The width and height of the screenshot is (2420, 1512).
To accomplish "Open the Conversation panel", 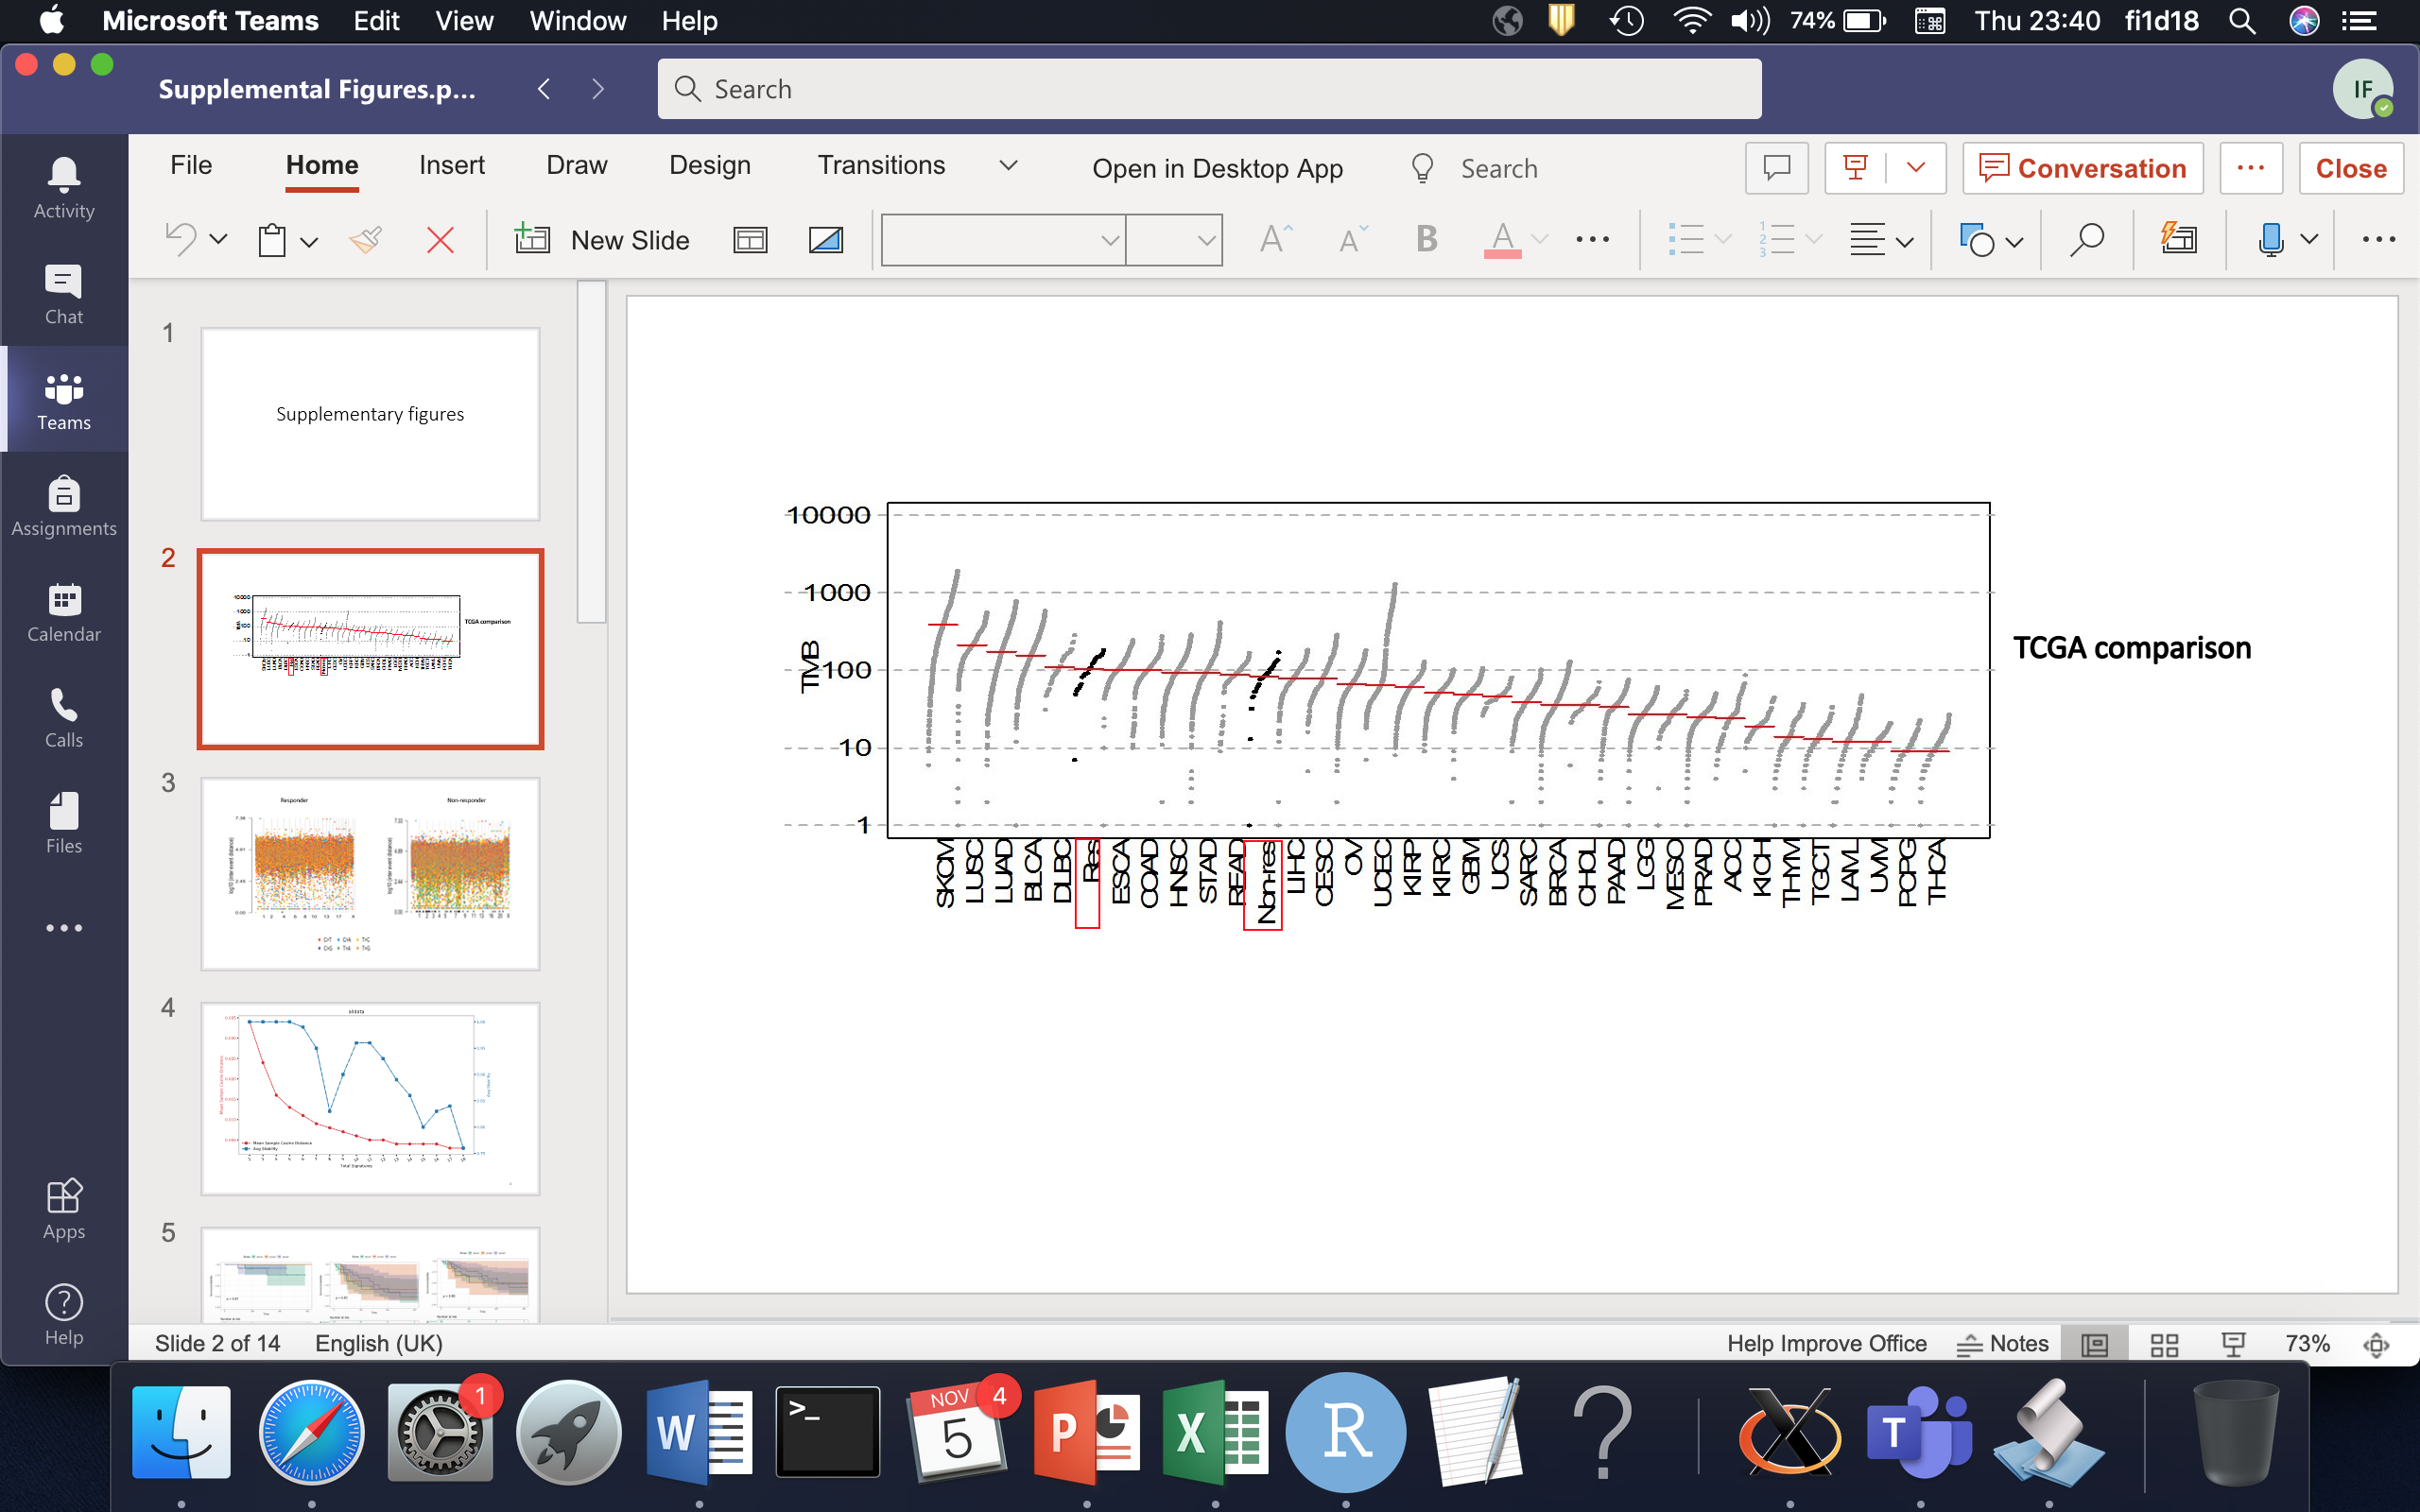I will coord(2082,168).
